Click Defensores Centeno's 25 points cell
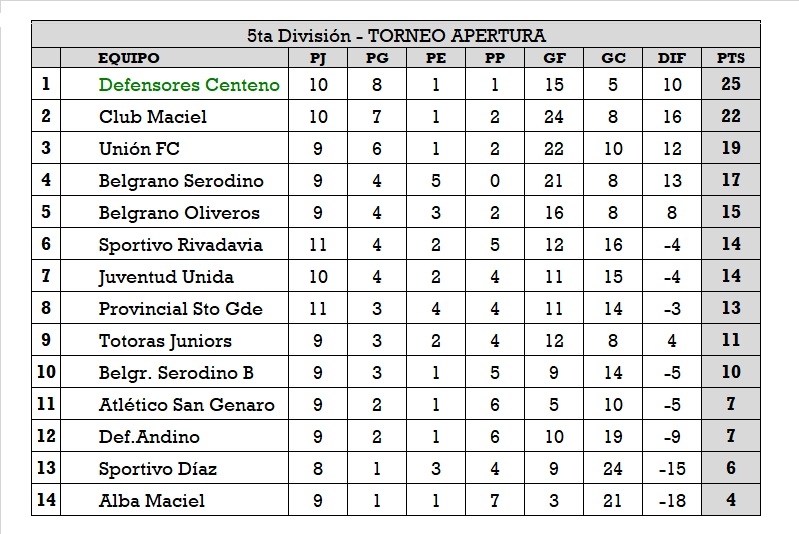 731,84
